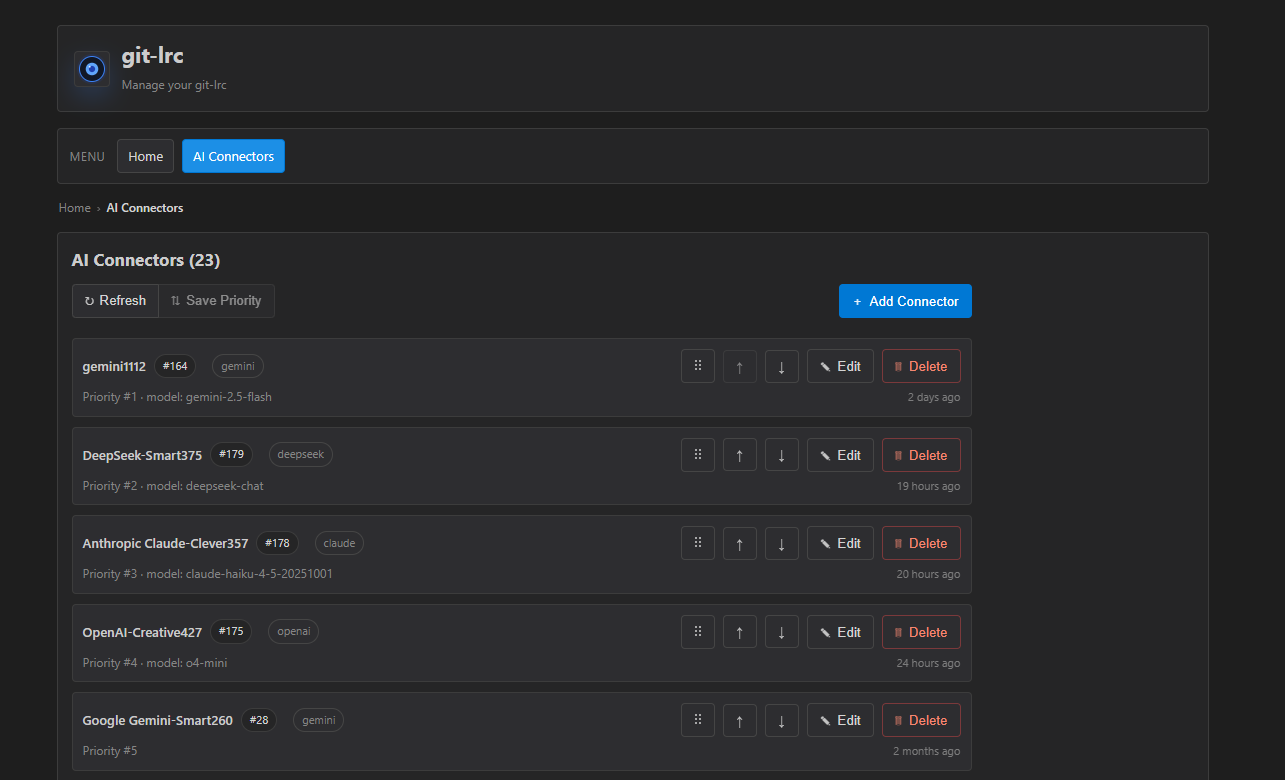Edit the Anthropic Claude-Clever357 connector
Screen dimensions: 1285x780
(840, 543)
